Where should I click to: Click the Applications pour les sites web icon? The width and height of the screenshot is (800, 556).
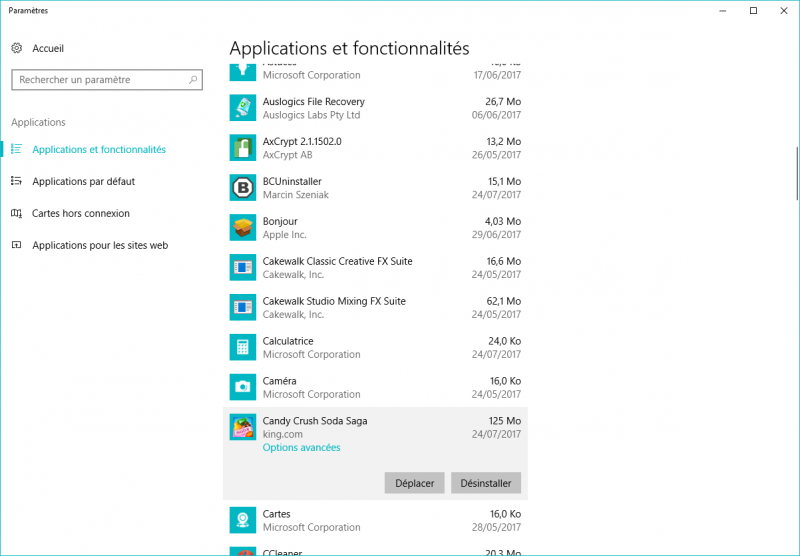[x=16, y=245]
